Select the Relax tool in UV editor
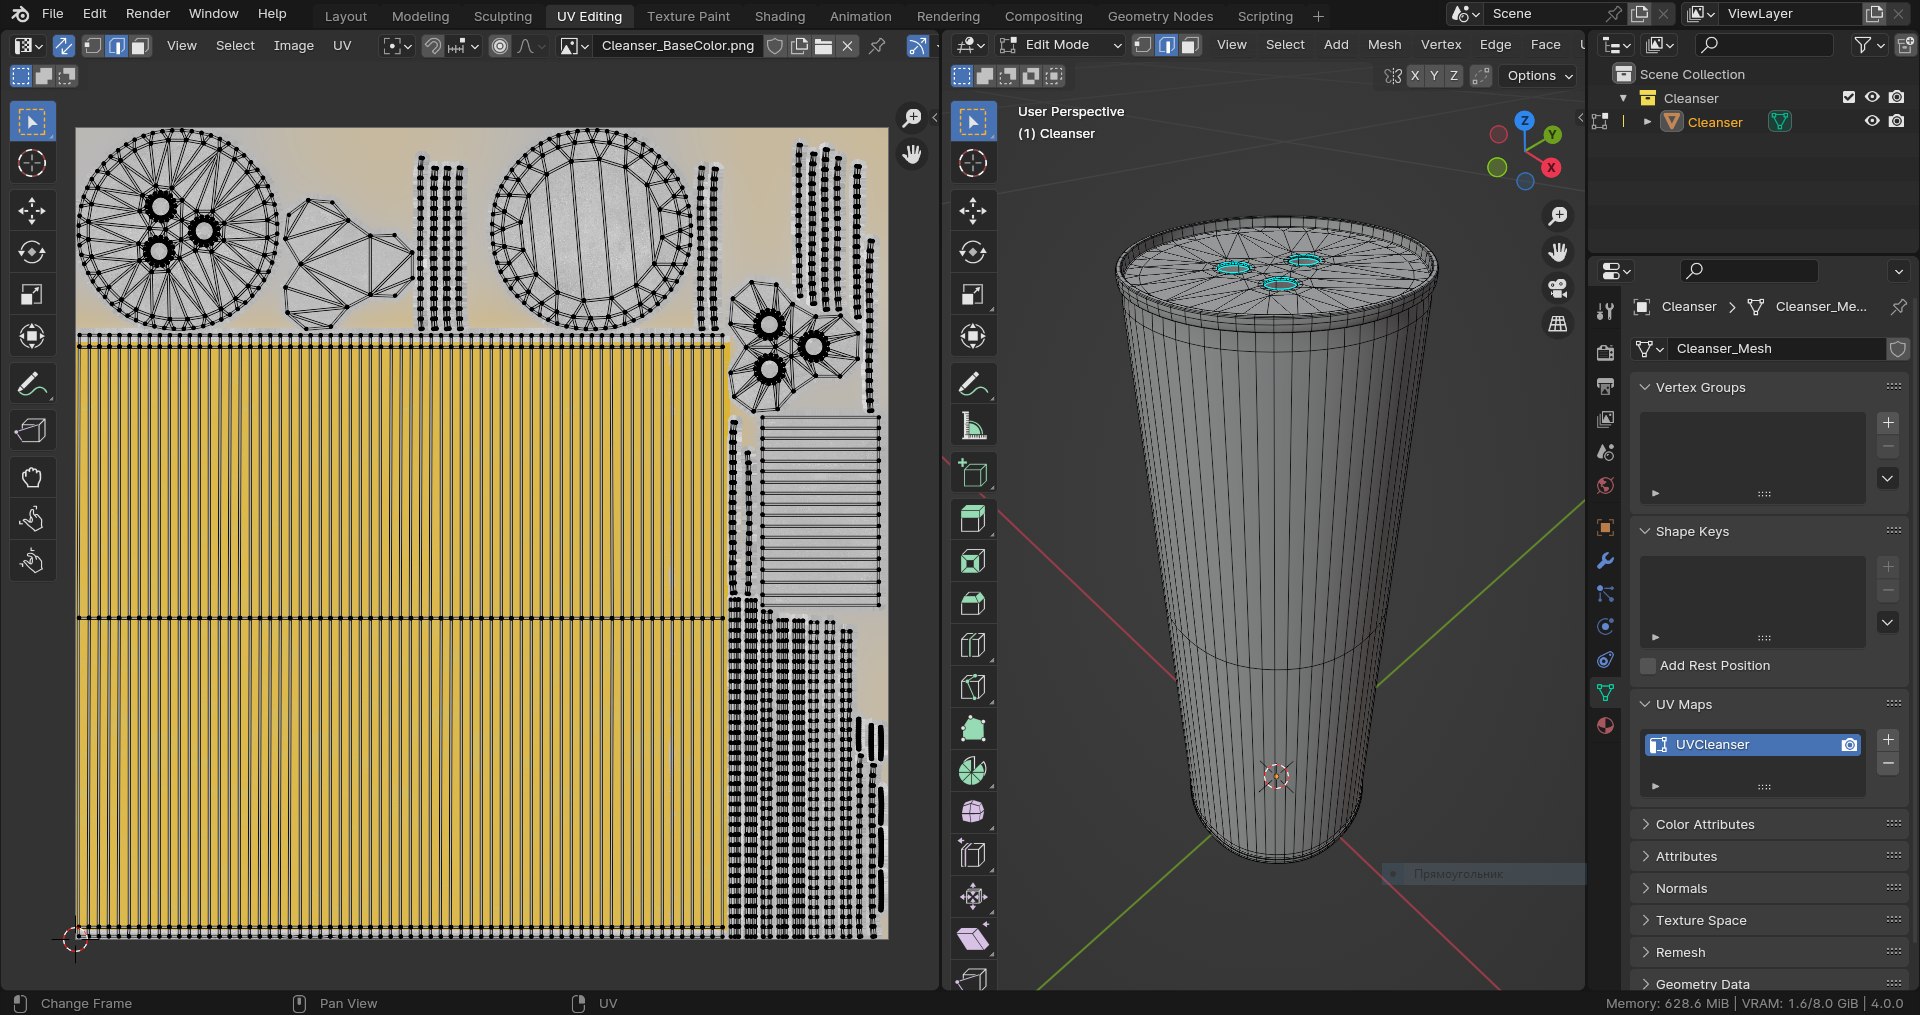 tap(32, 519)
